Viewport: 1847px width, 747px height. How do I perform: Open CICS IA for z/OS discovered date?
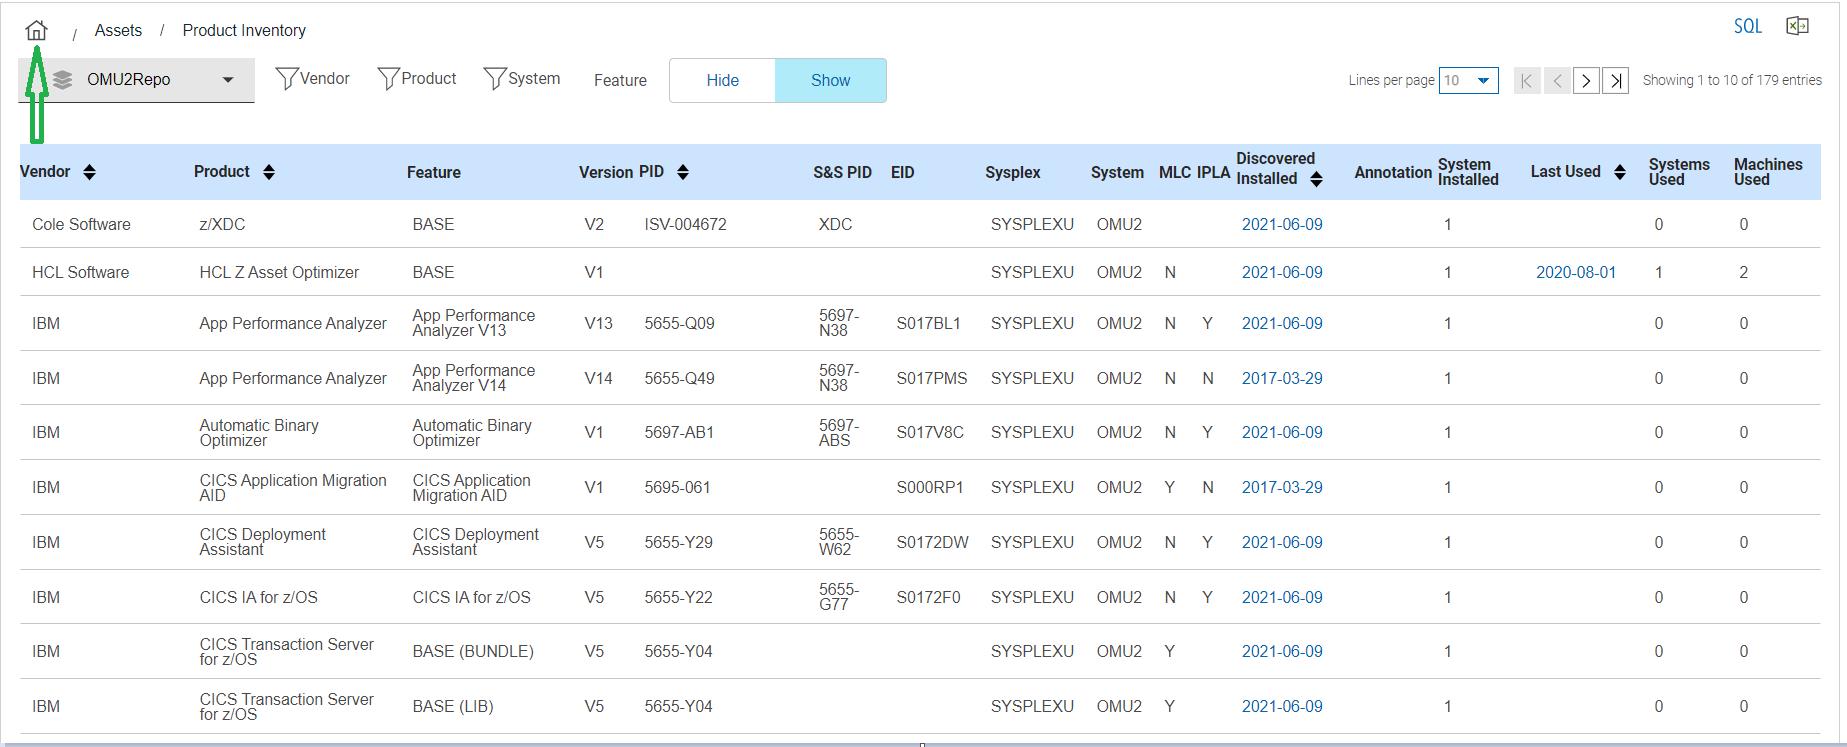click(1282, 597)
